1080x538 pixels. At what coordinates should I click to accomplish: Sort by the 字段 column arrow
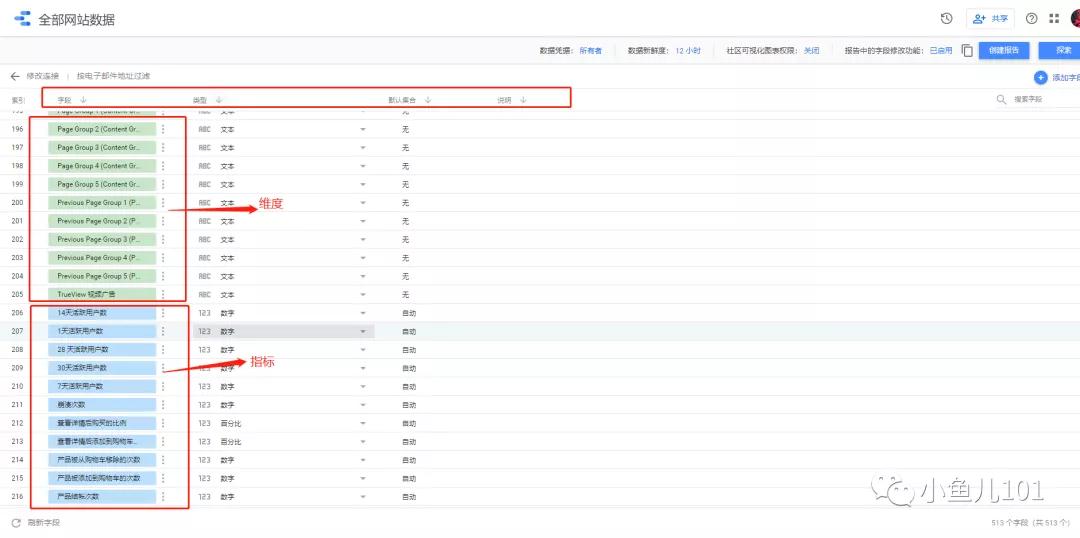[83, 100]
